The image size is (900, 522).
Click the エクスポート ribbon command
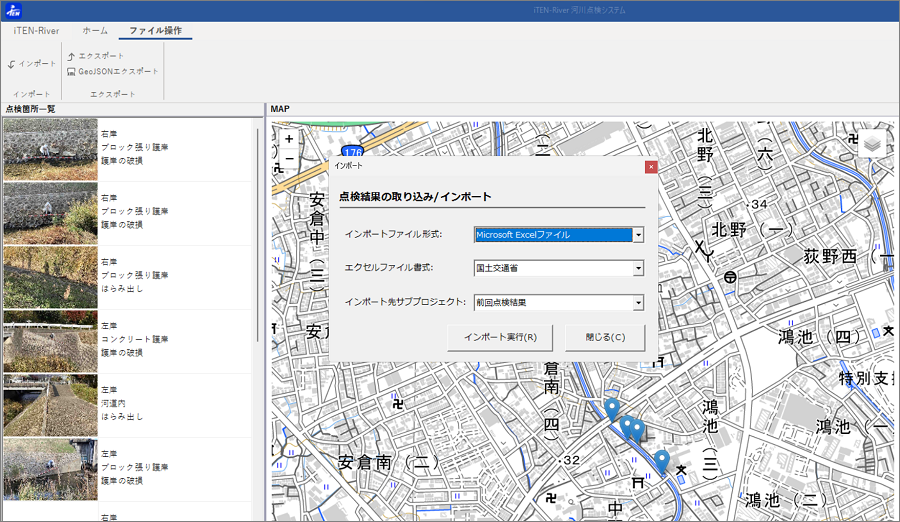pyautogui.click(x=95, y=56)
